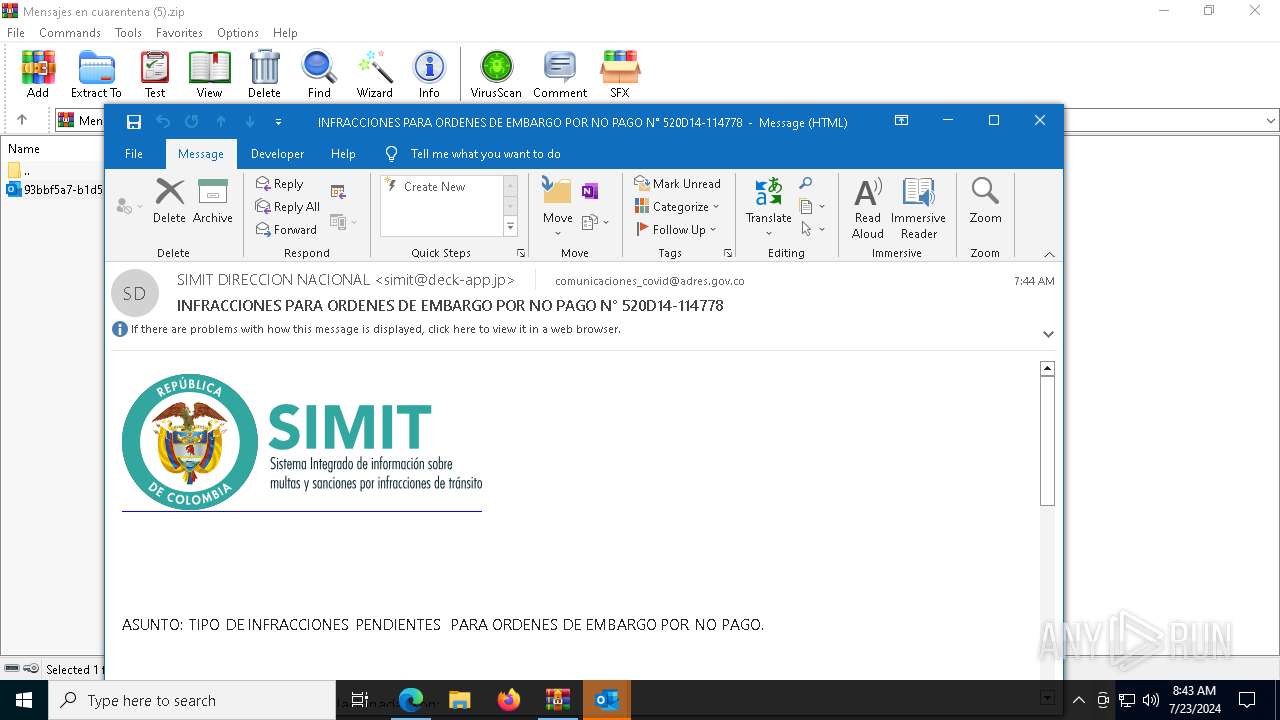Open WinRAR Commands menu
The width and height of the screenshot is (1280, 720).
coord(70,33)
